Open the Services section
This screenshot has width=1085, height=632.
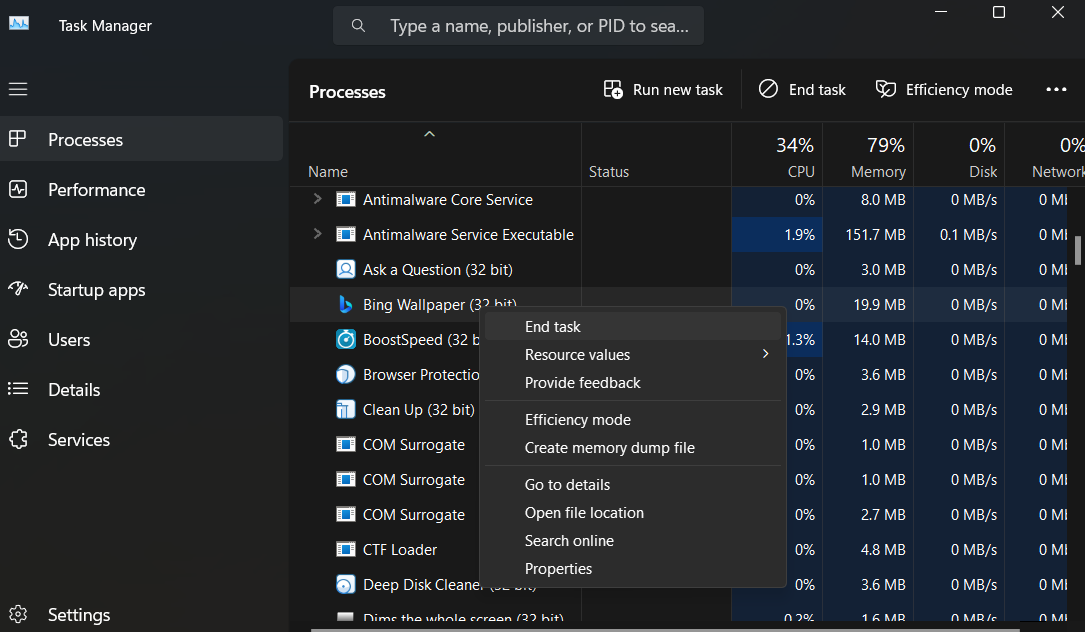click(79, 439)
